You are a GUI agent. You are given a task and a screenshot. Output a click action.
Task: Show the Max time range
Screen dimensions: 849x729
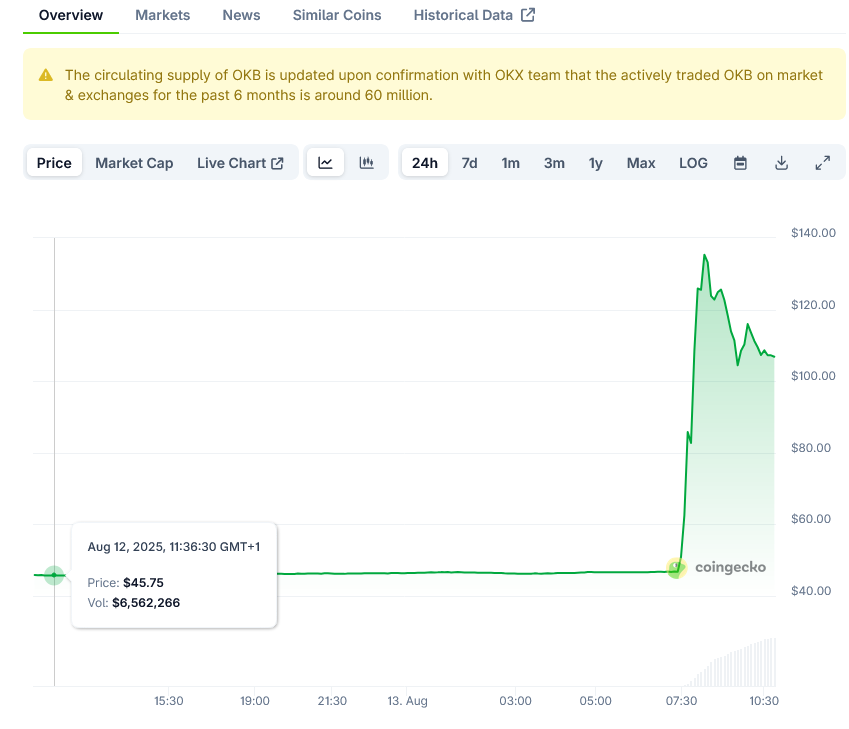[641, 162]
